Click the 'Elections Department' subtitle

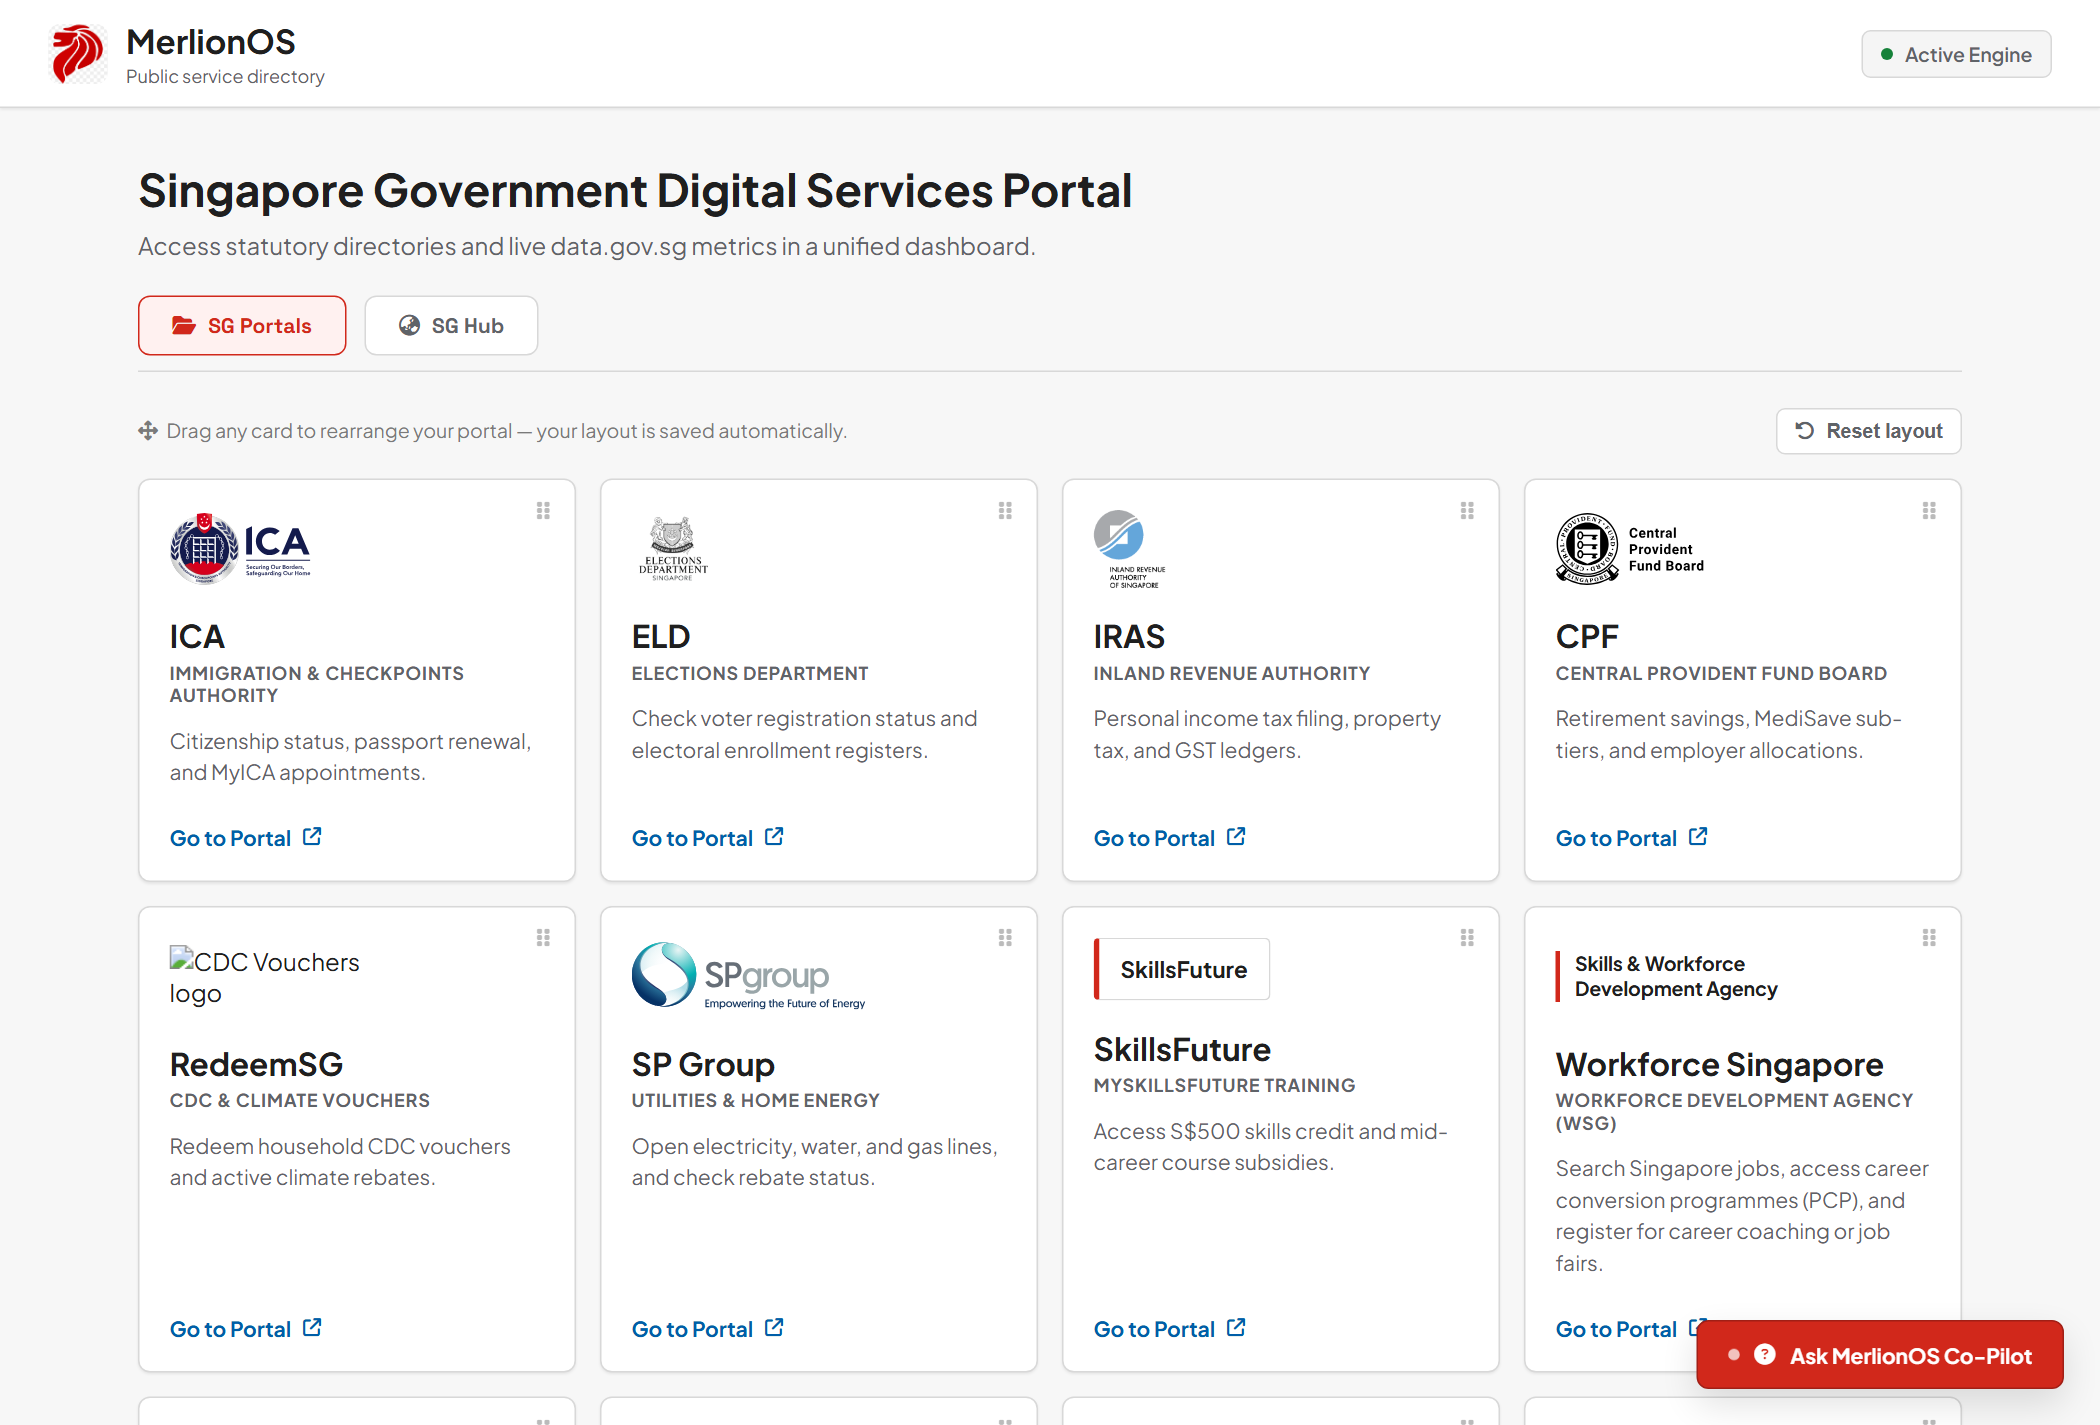tap(750, 673)
